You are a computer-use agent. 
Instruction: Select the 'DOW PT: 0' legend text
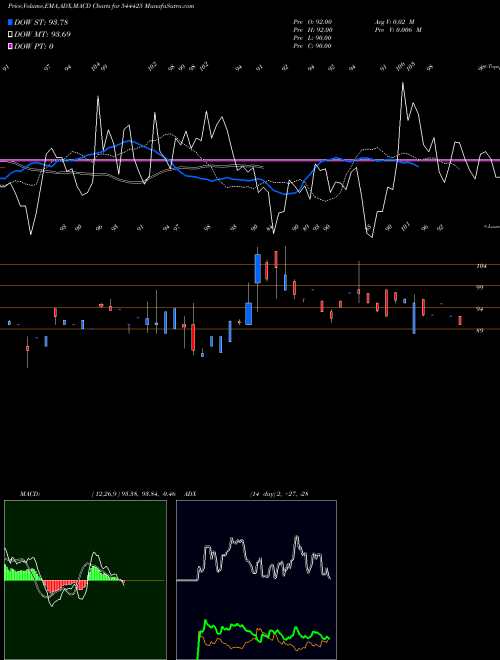[34, 47]
